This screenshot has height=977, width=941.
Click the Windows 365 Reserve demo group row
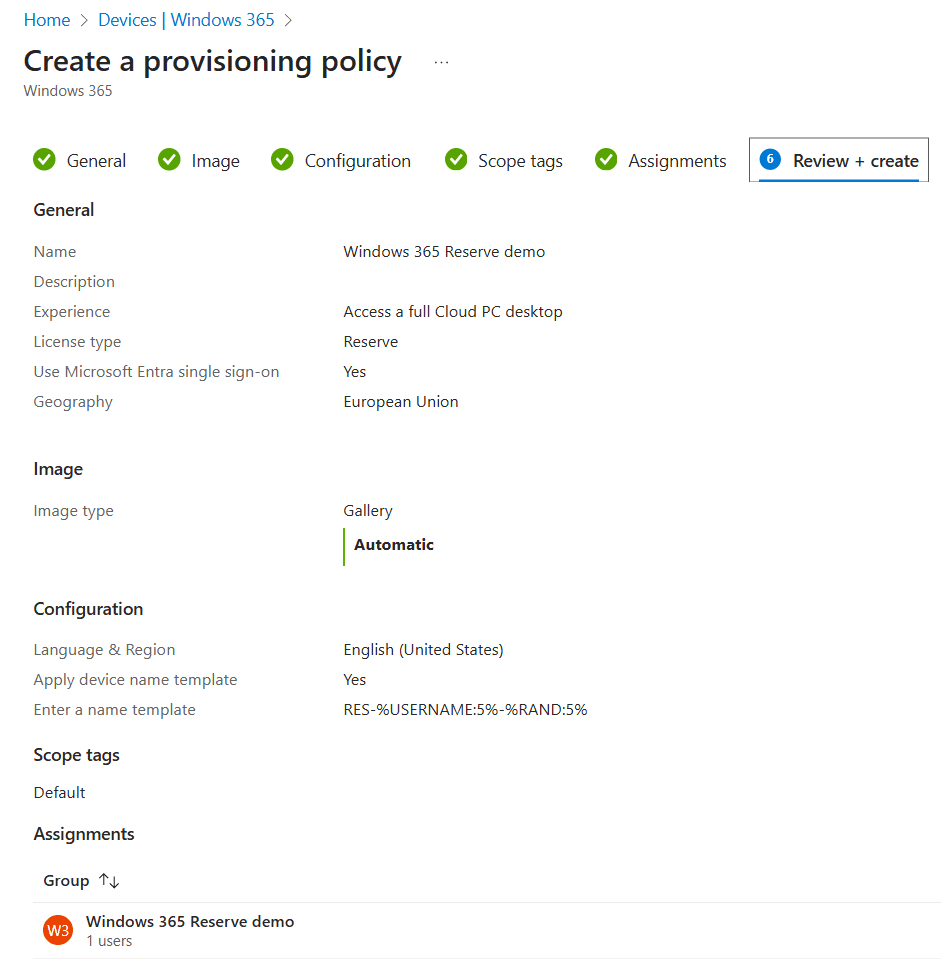(190, 922)
